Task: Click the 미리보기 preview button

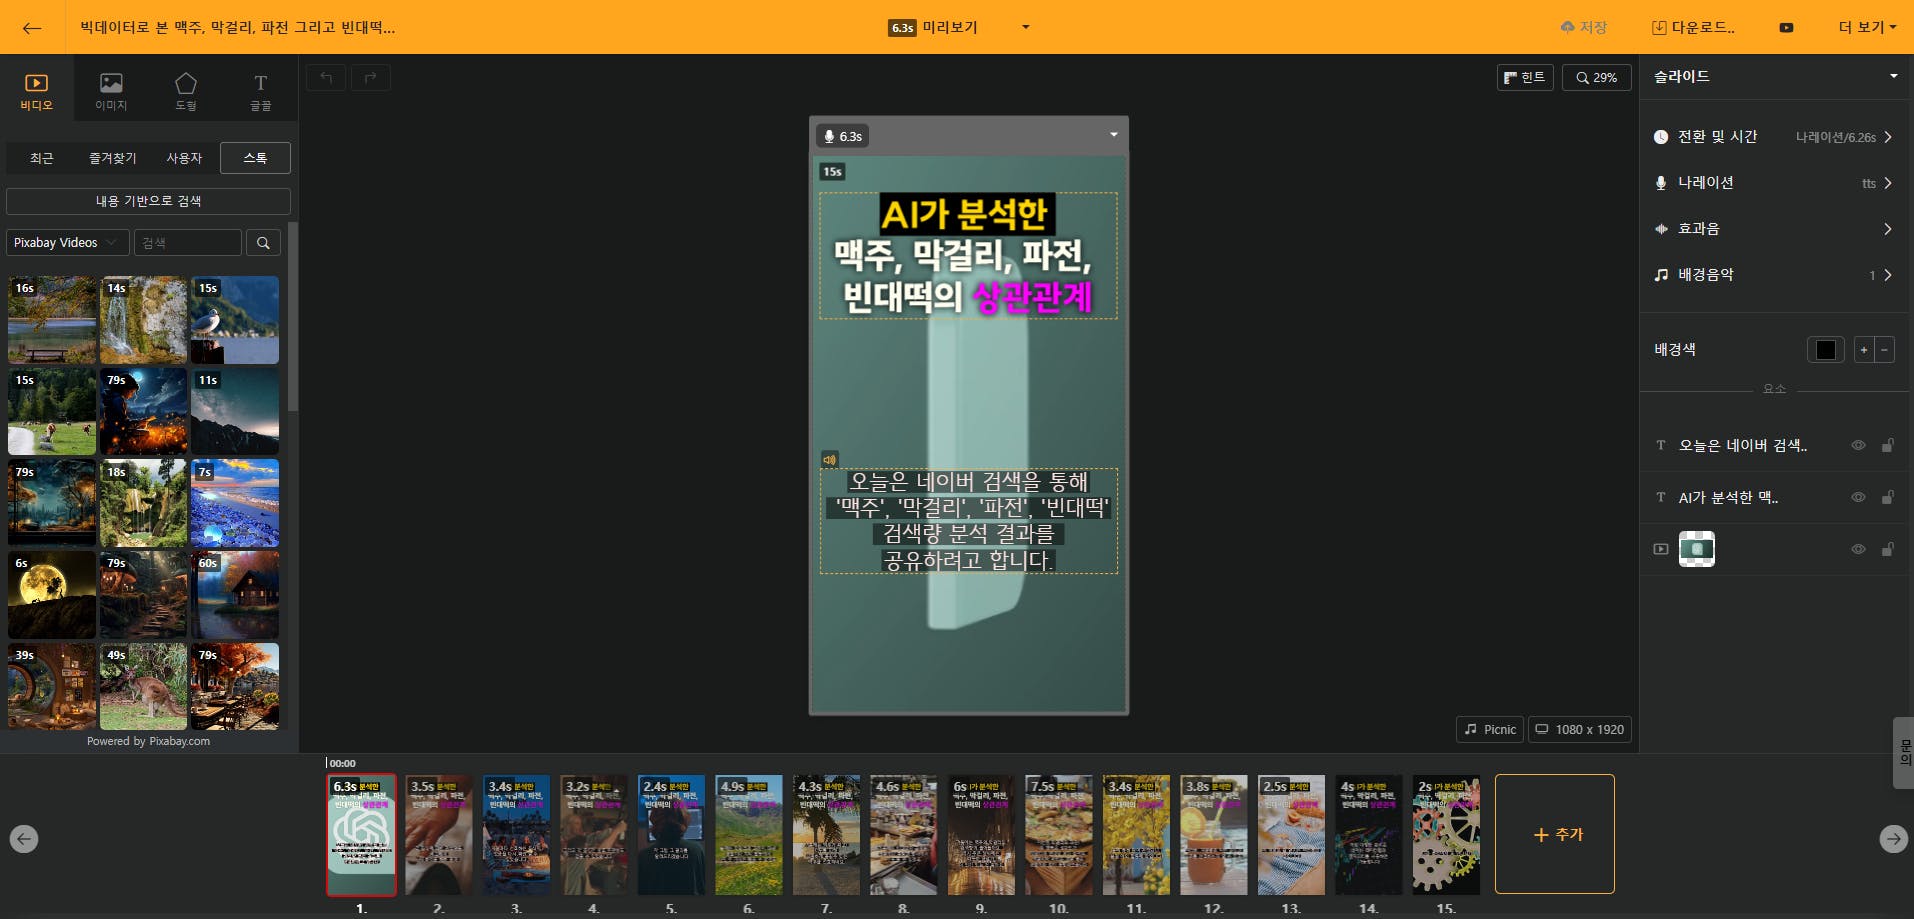Action: coord(934,28)
